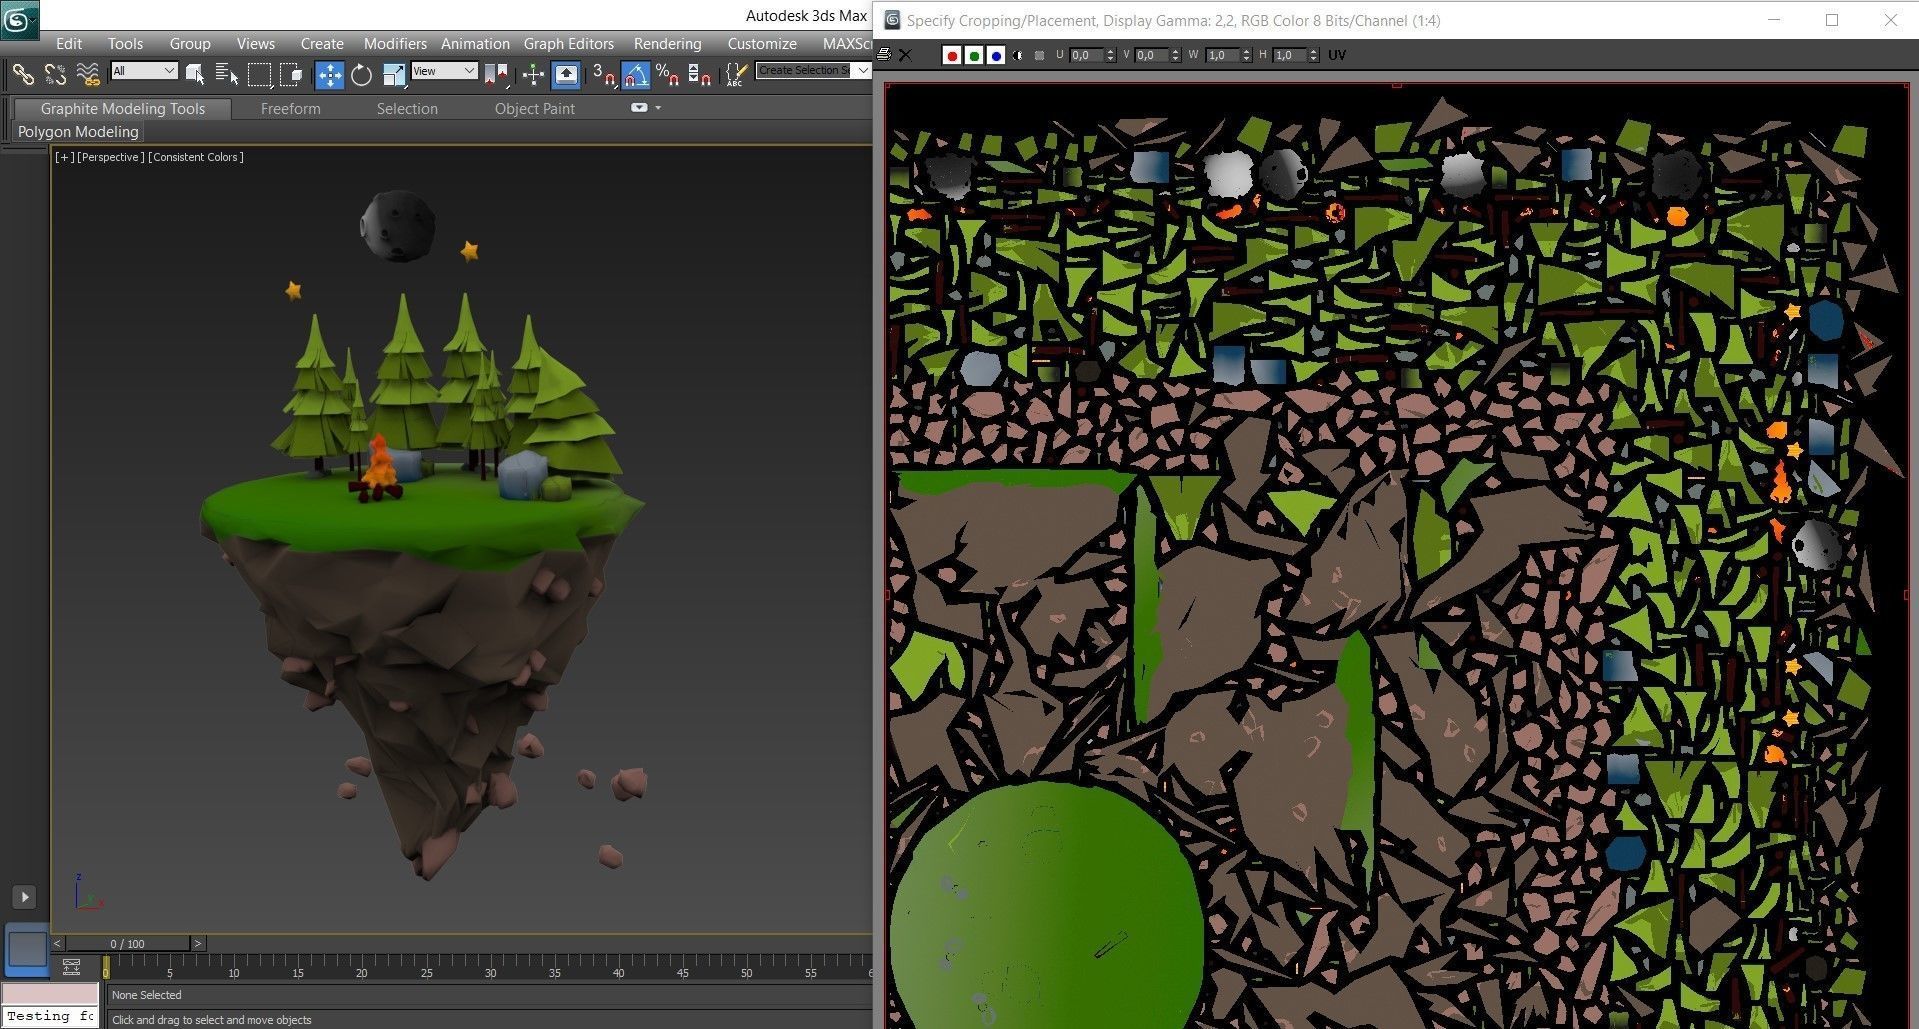Click the viewport layout tab thumbnail

[27, 948]
